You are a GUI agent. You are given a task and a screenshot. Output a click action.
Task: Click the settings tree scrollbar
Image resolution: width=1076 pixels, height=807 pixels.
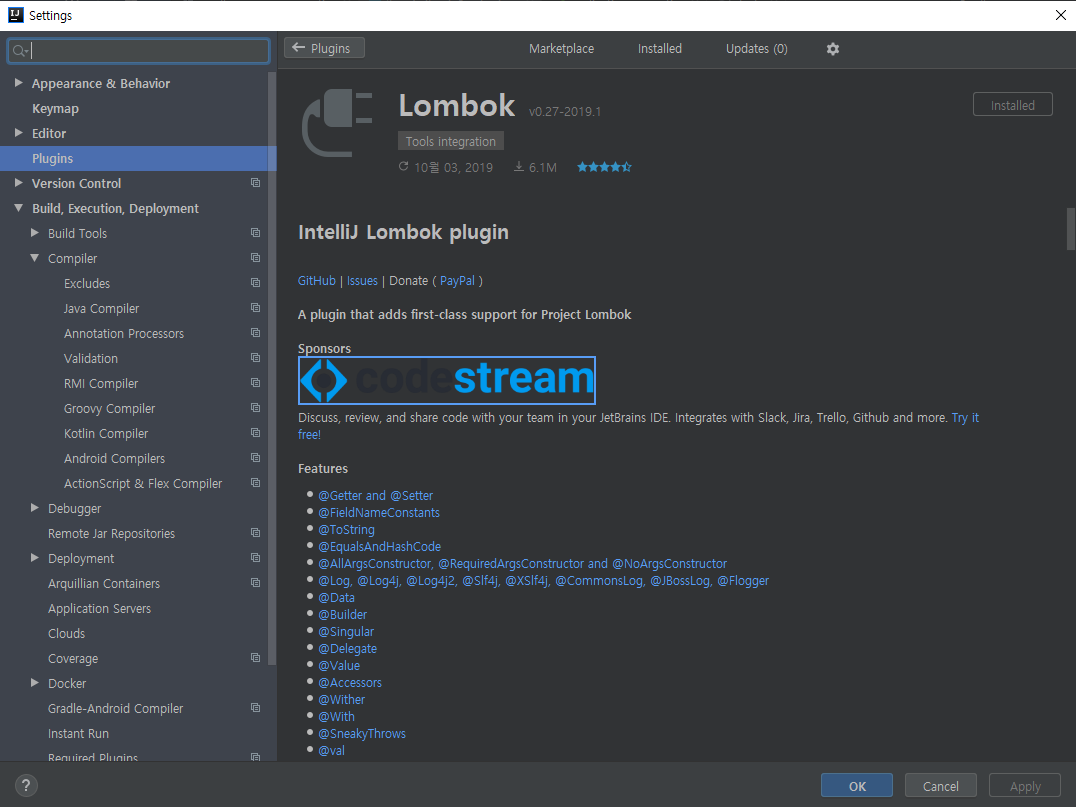click(272, 369)
